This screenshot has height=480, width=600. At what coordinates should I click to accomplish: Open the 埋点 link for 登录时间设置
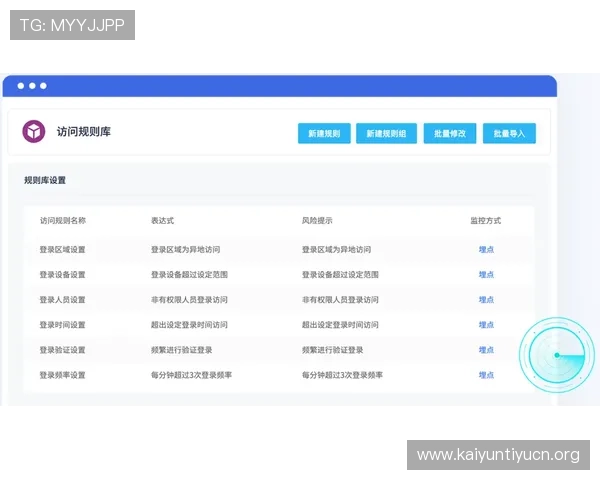pyautogui.click(x=486, y=325)
